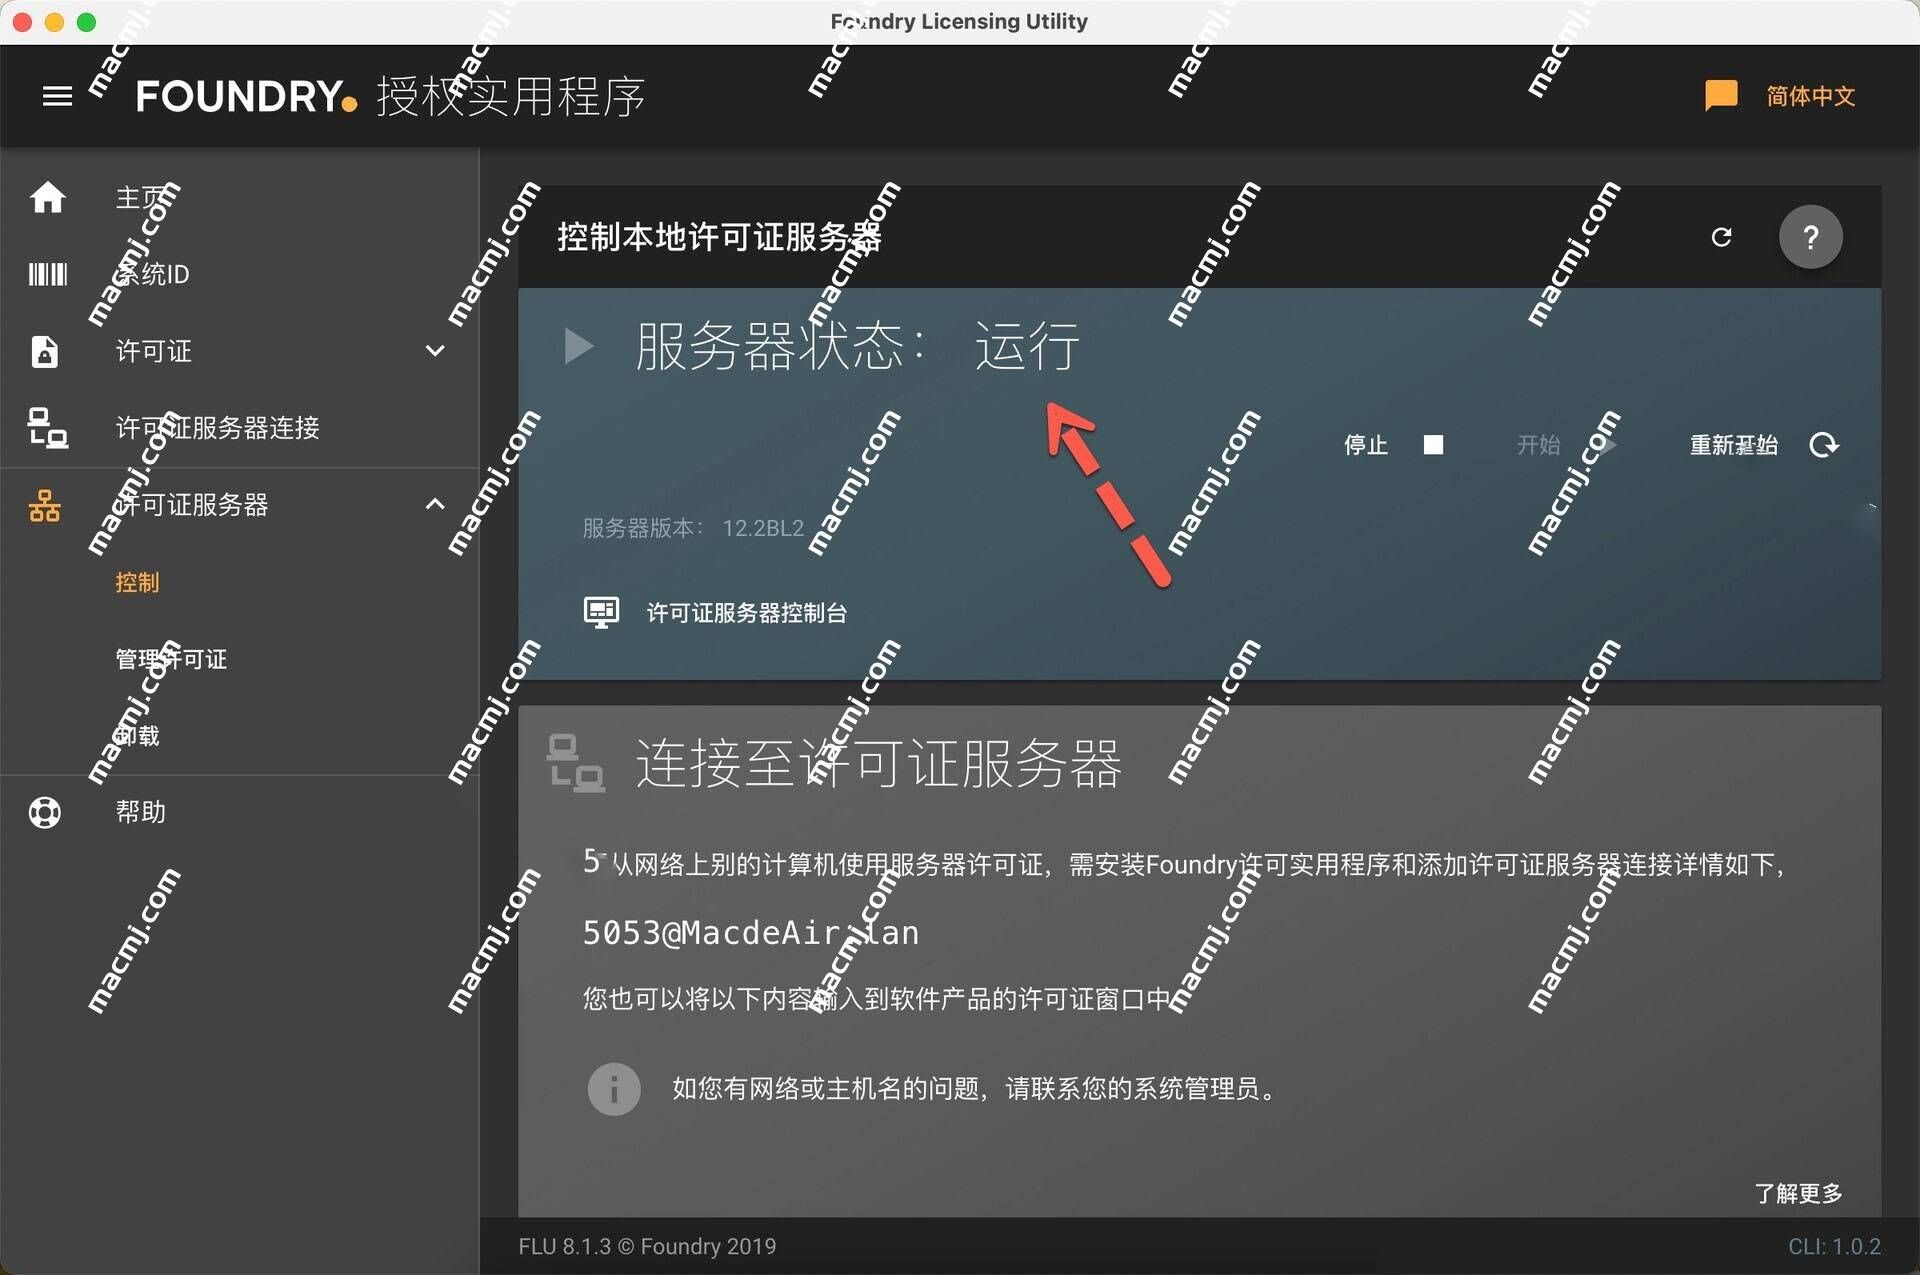Image resolution: width=1920 pixels, height=1275 pixels.
Task: Click the orange 许可证服务器 network icon
Action: [x=45, y=505]
